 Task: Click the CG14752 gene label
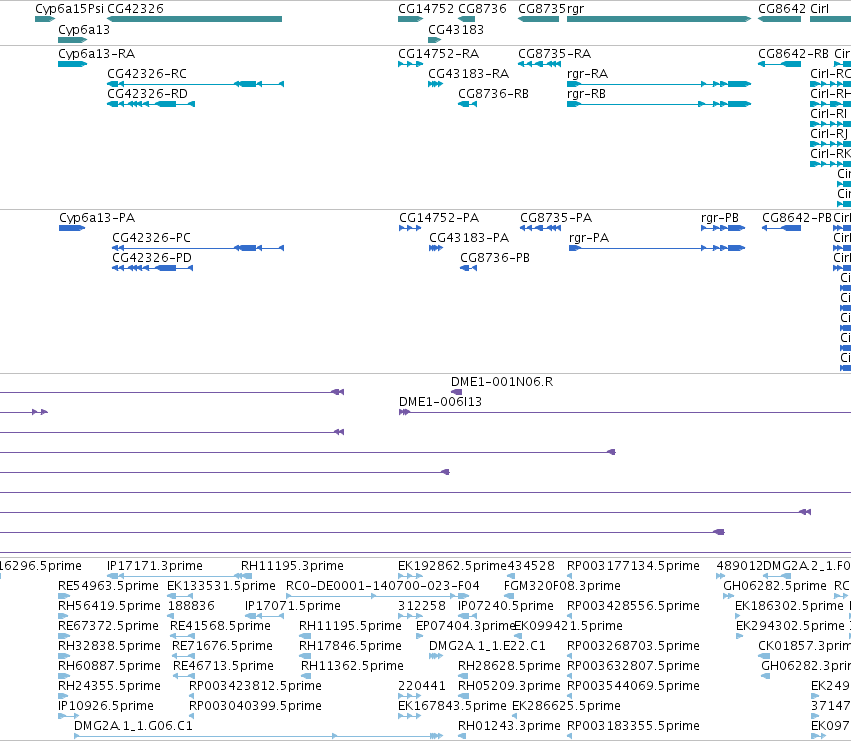point(426,9)
